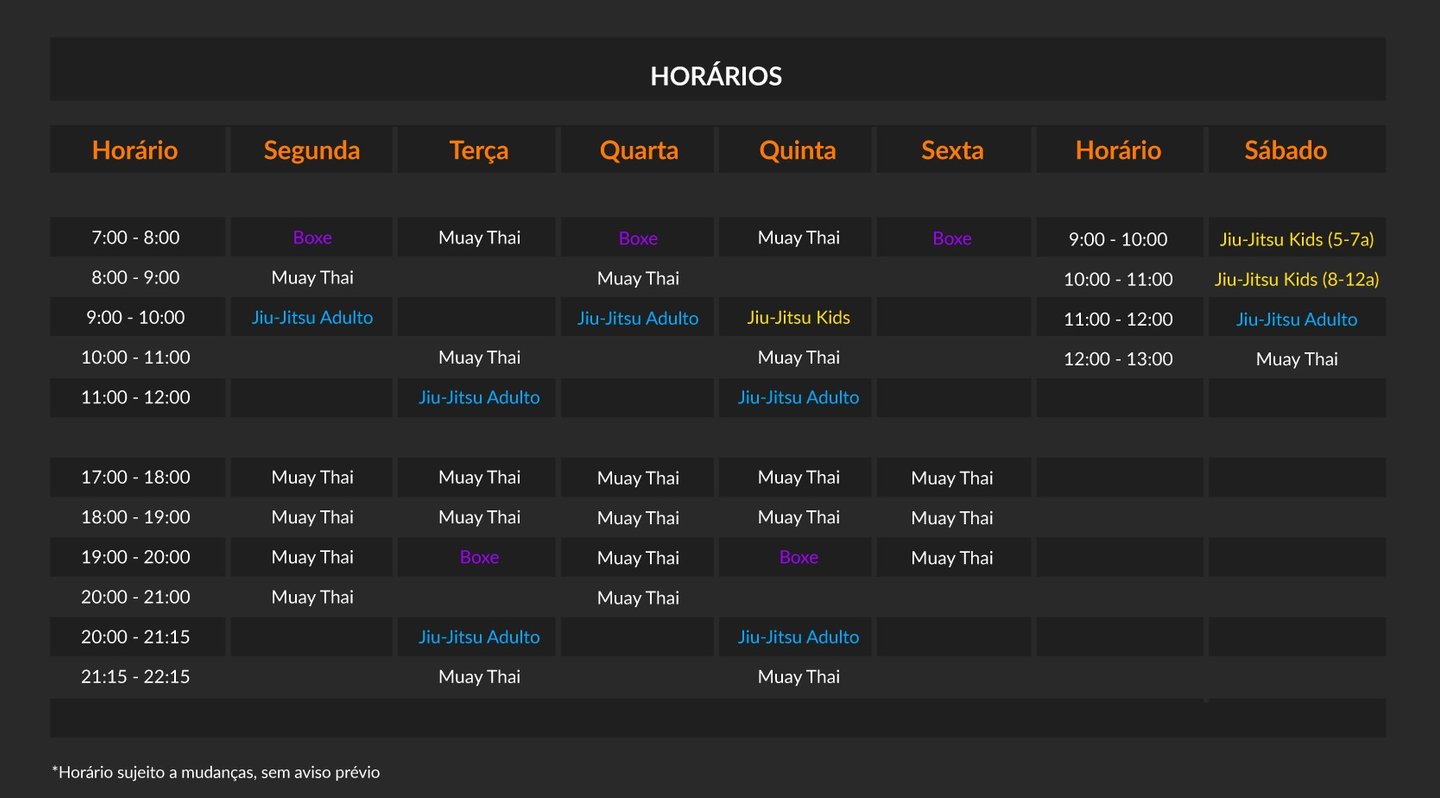1440x798 pixels.
Task: Click Thursday's Jiu-Jitsu Kids class cell
Action: point(798,317)
